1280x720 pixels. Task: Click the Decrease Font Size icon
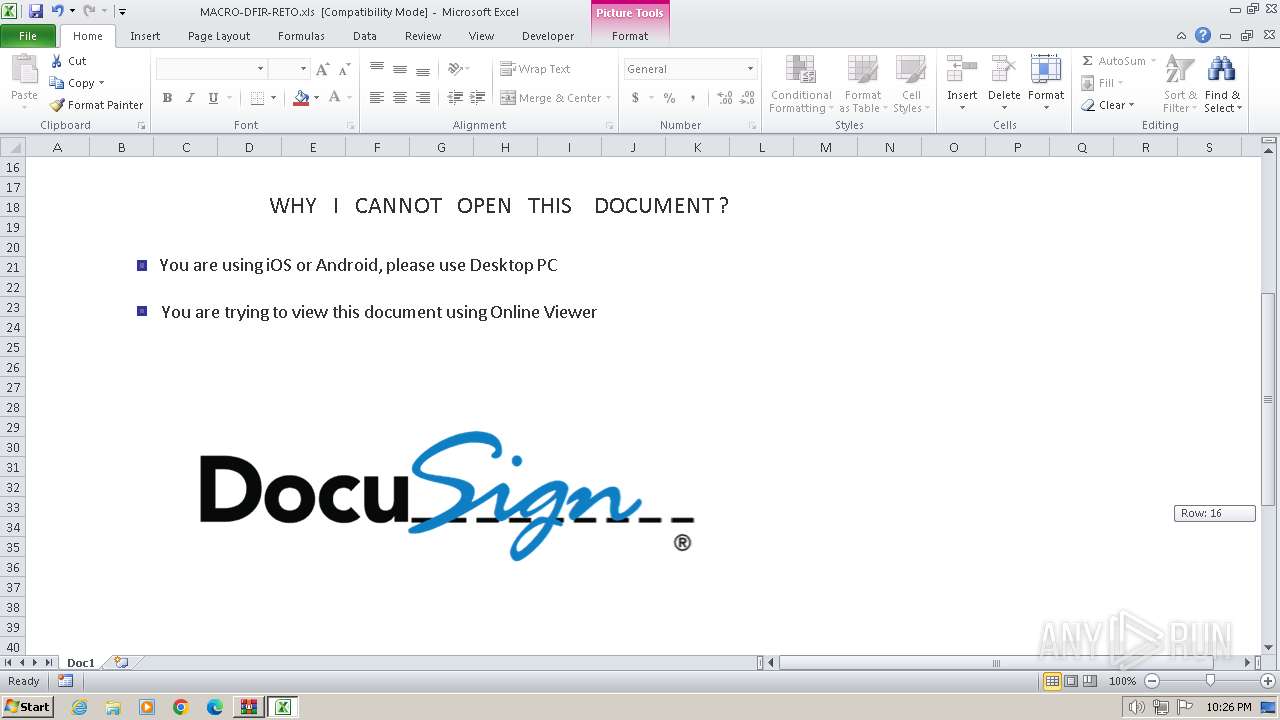[344, 69]
